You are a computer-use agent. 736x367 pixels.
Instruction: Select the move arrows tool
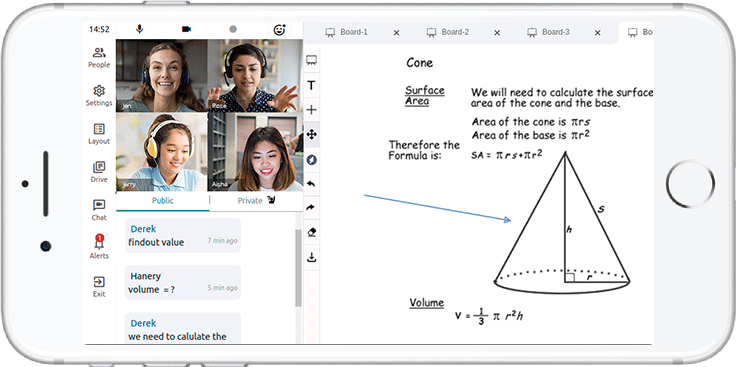coord(311,135)
